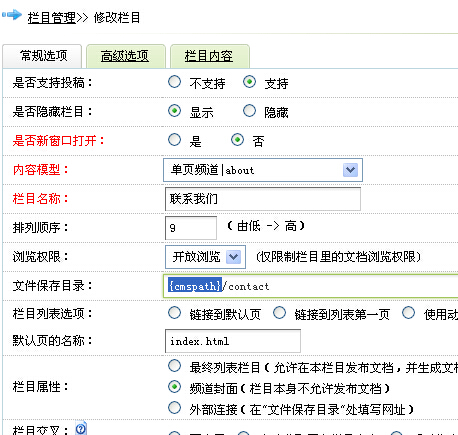Click the 默认页的名称 index.html field
Viewport: 458px width, 435px height.
[x=233, y=341]
